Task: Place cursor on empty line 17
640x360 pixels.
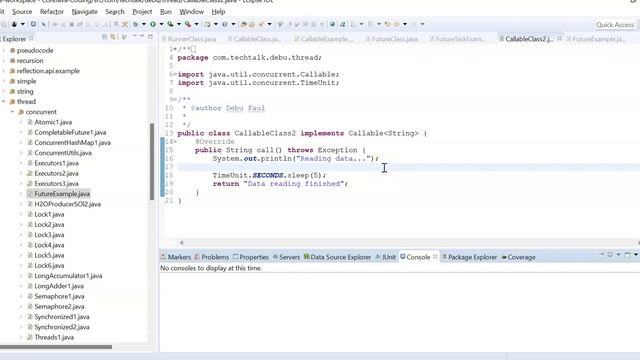Action: (x=408, y=167)
